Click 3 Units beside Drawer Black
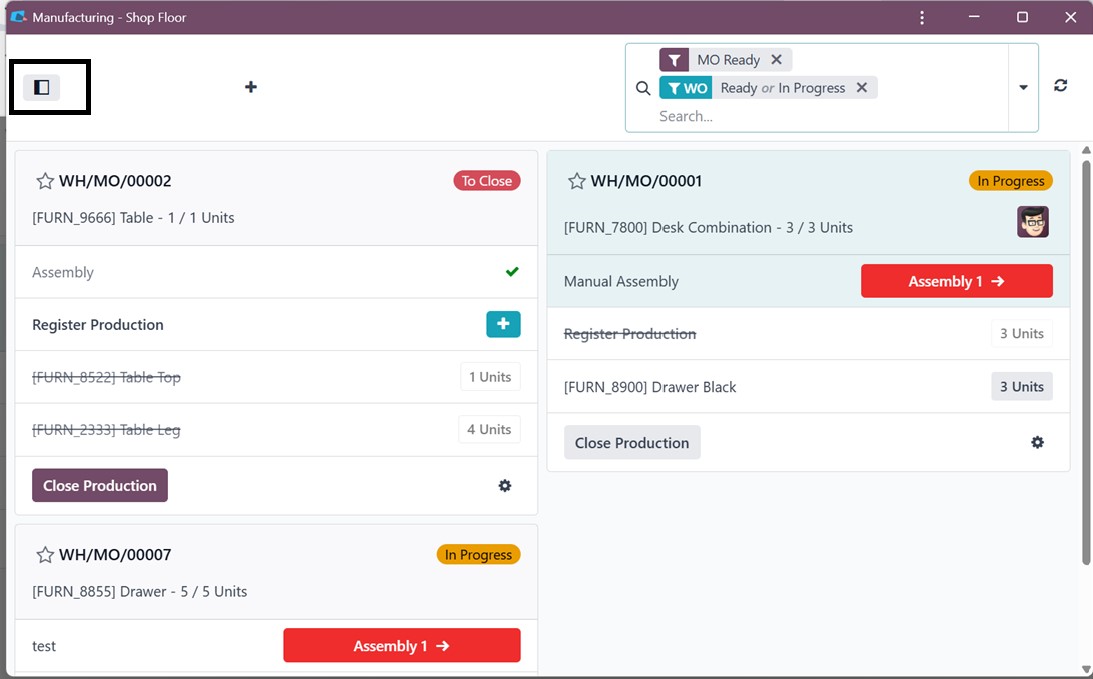The width and height of the screenshot is (1093, 679). point(1022,387)
